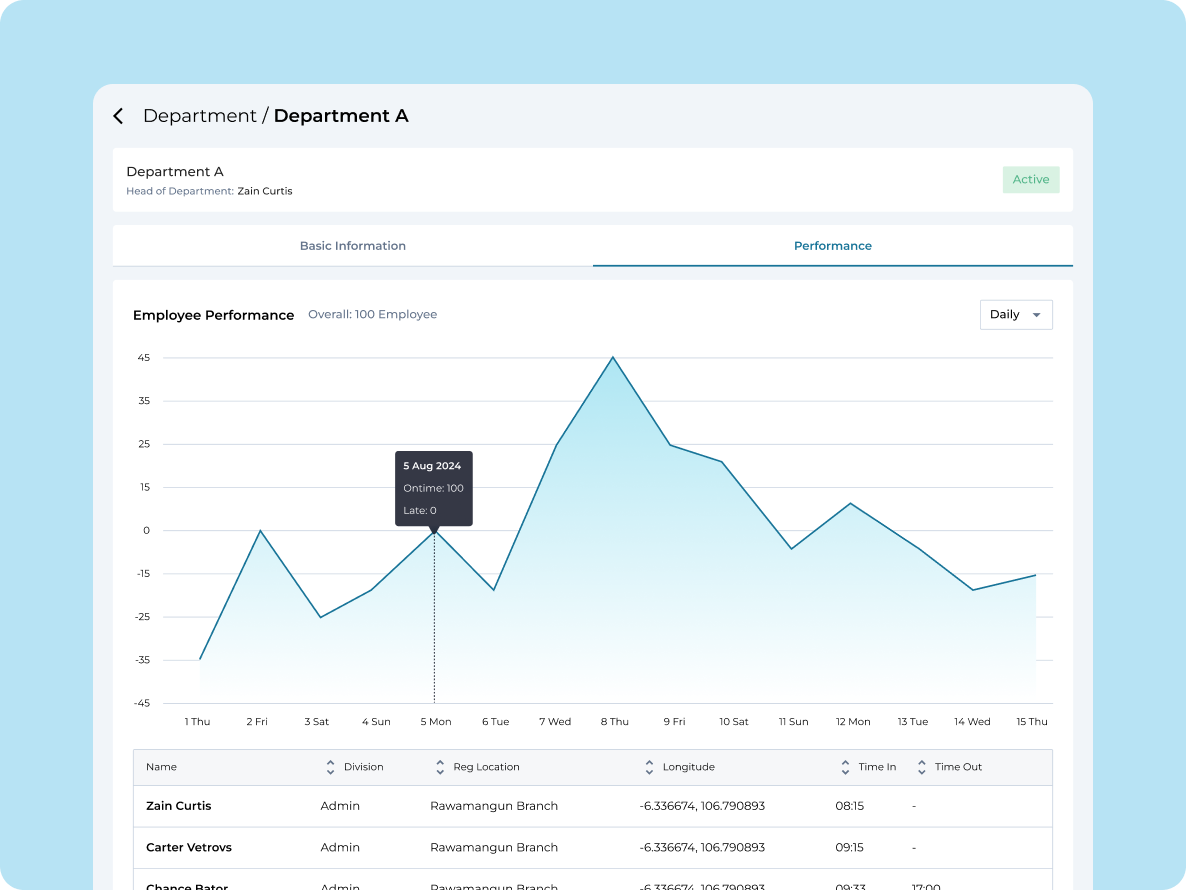Click the 5 Mon chart data point
Screen dimensions: 1186x890
click(434, 531)
